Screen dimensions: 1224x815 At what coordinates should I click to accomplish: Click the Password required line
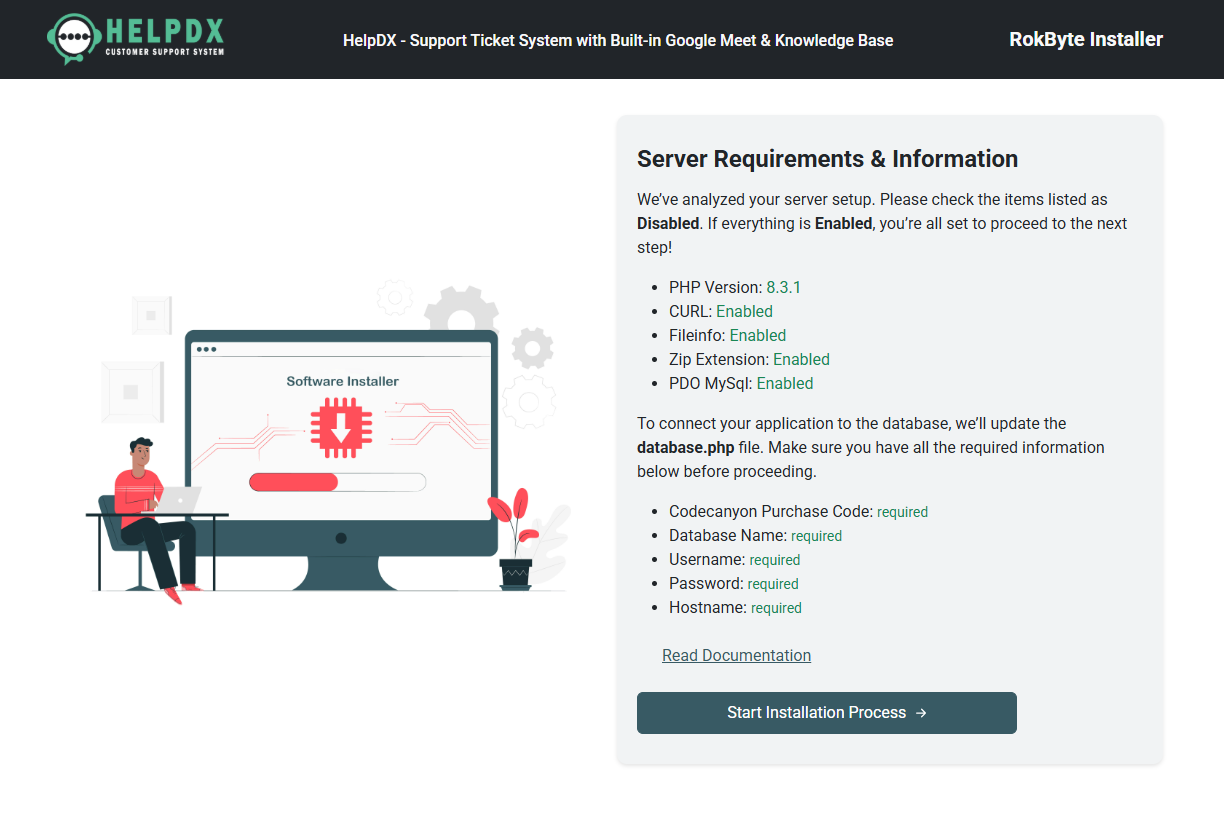coord(733,583)
